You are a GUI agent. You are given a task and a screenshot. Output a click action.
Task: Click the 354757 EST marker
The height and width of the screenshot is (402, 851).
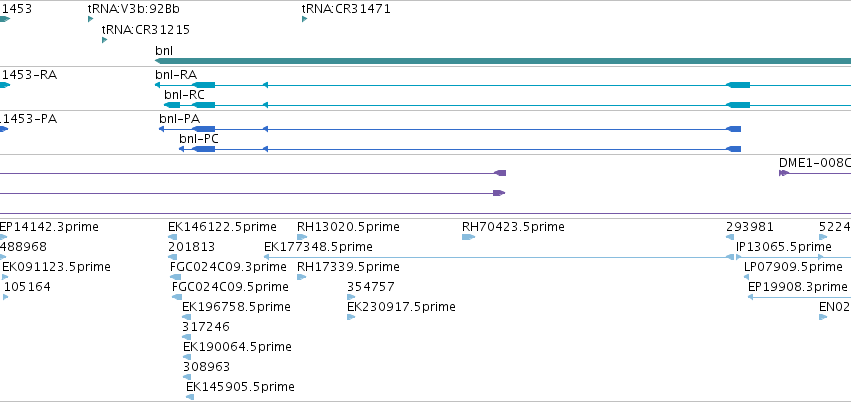pos(351,297)
